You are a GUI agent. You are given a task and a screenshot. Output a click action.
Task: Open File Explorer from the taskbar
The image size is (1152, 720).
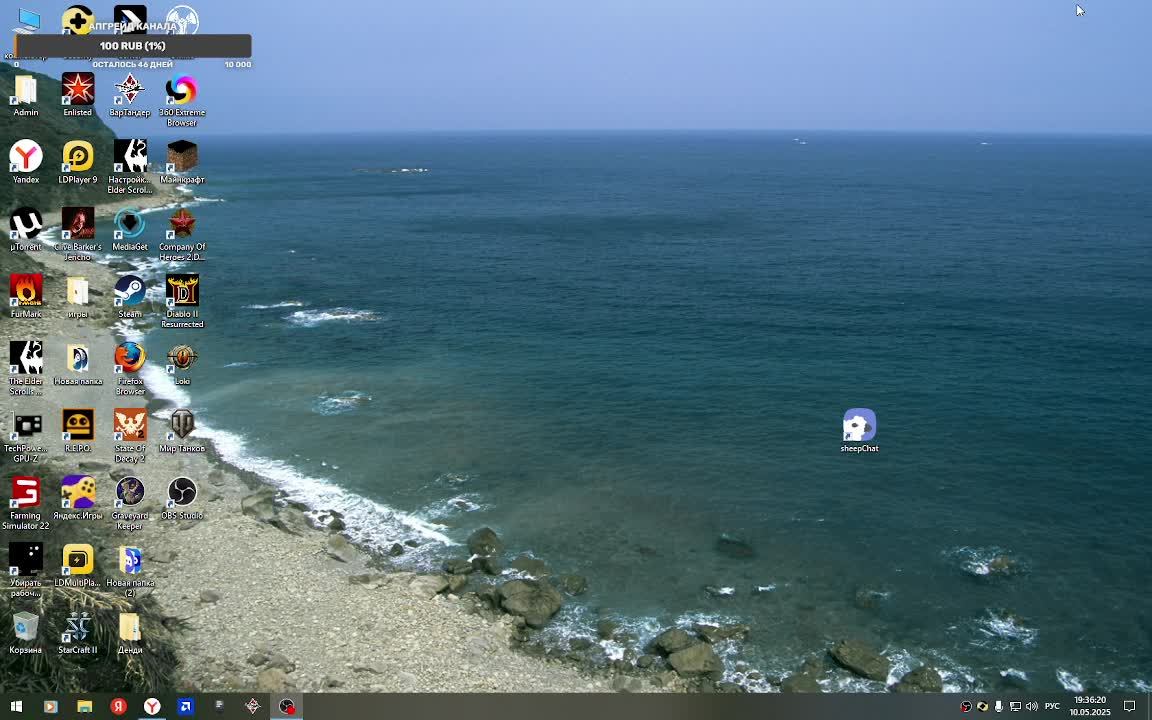84,706
